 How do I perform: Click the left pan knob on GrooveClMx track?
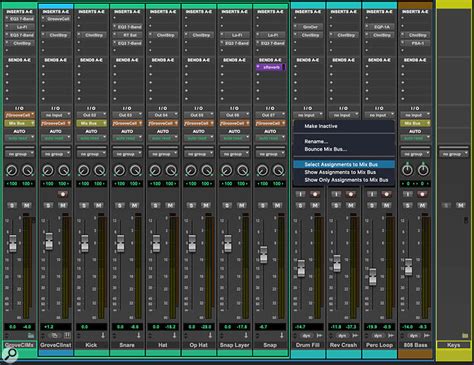click(x=12, y=170)
